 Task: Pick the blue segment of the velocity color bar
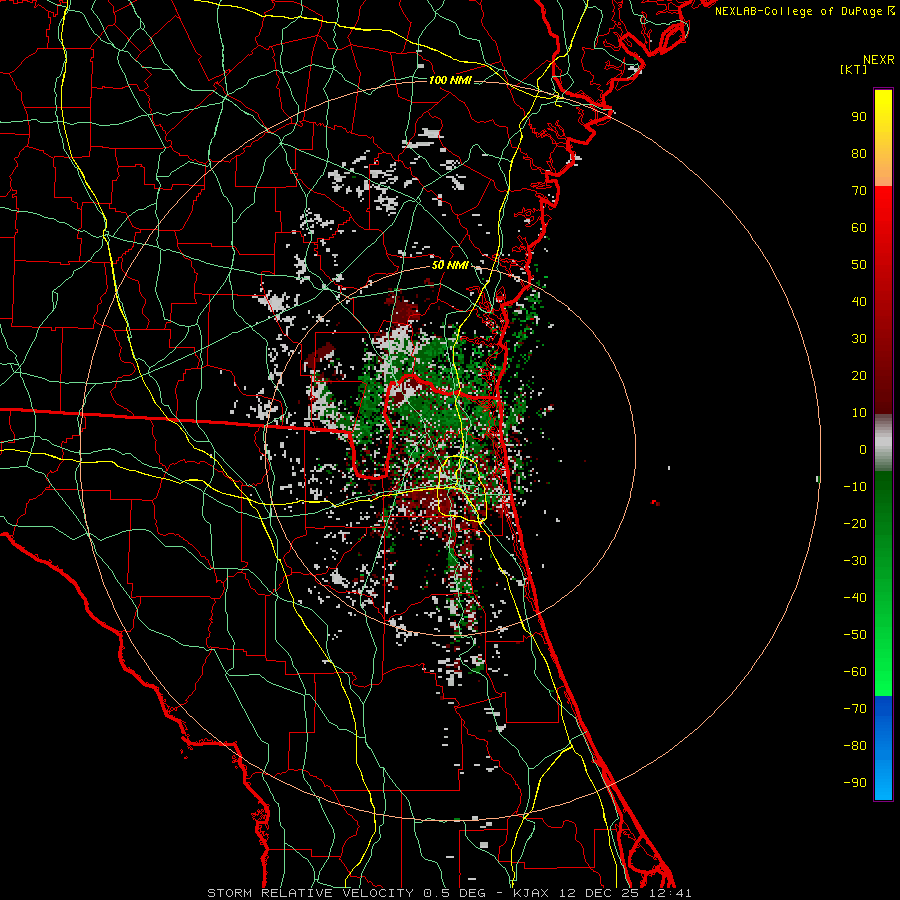coord(883,747)
